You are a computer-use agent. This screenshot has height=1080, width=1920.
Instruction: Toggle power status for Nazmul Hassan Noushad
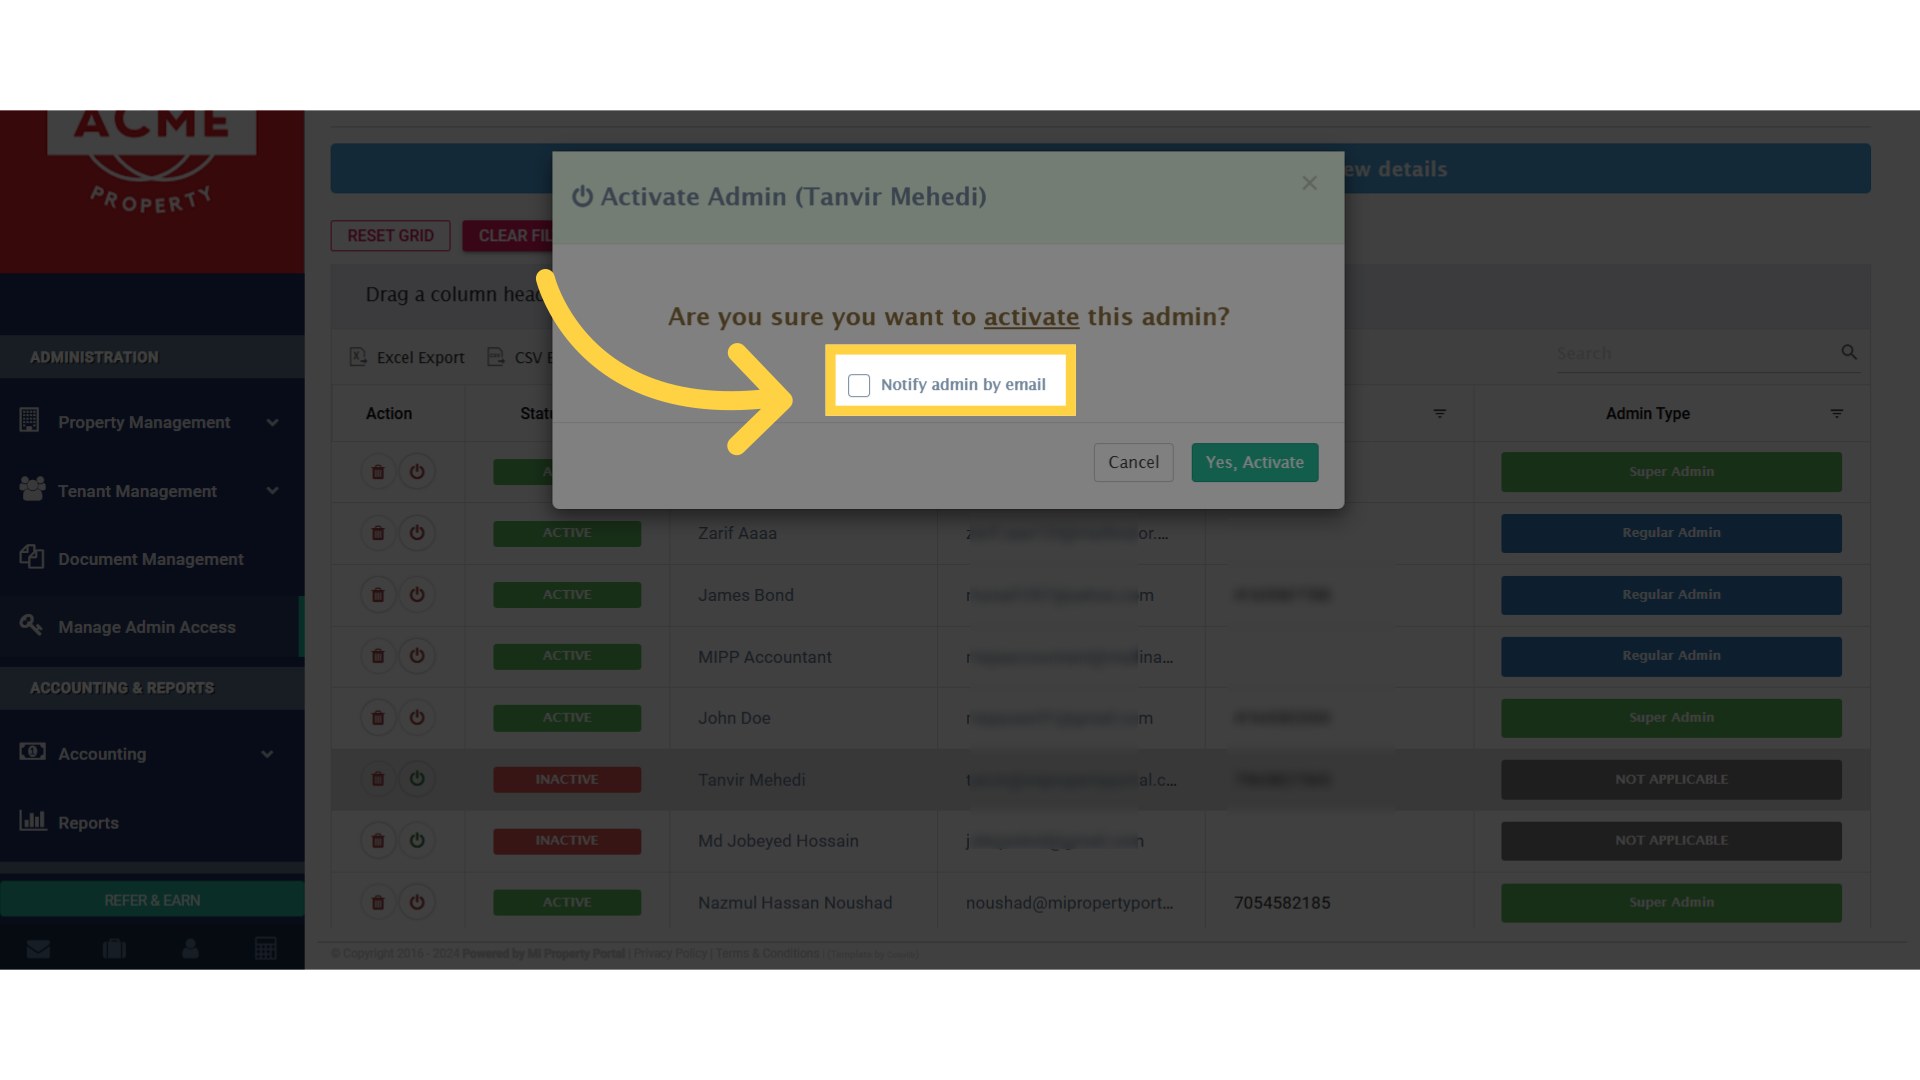417,903
